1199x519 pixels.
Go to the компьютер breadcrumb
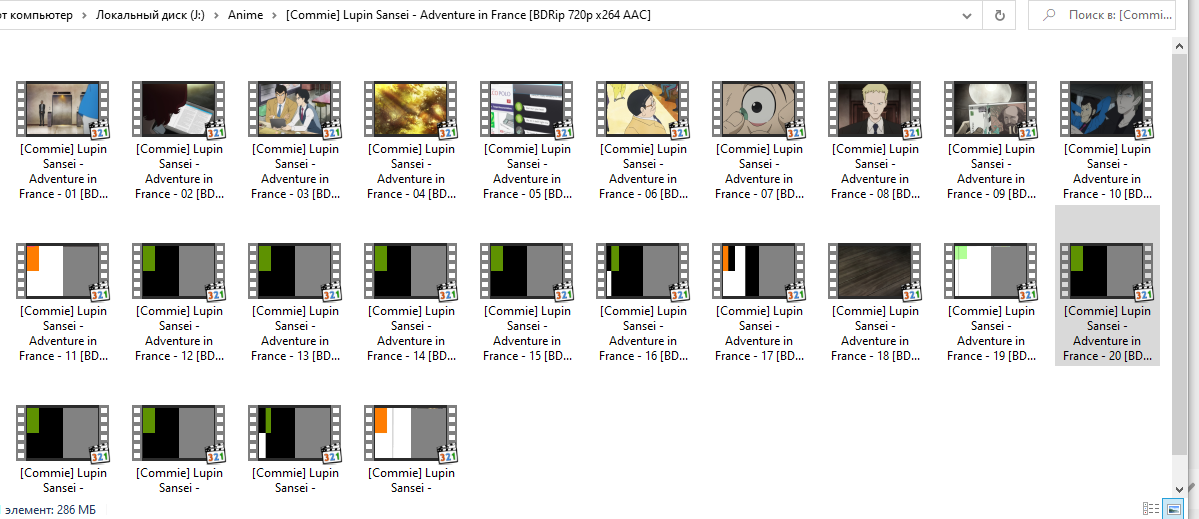(x=37, y=15)
